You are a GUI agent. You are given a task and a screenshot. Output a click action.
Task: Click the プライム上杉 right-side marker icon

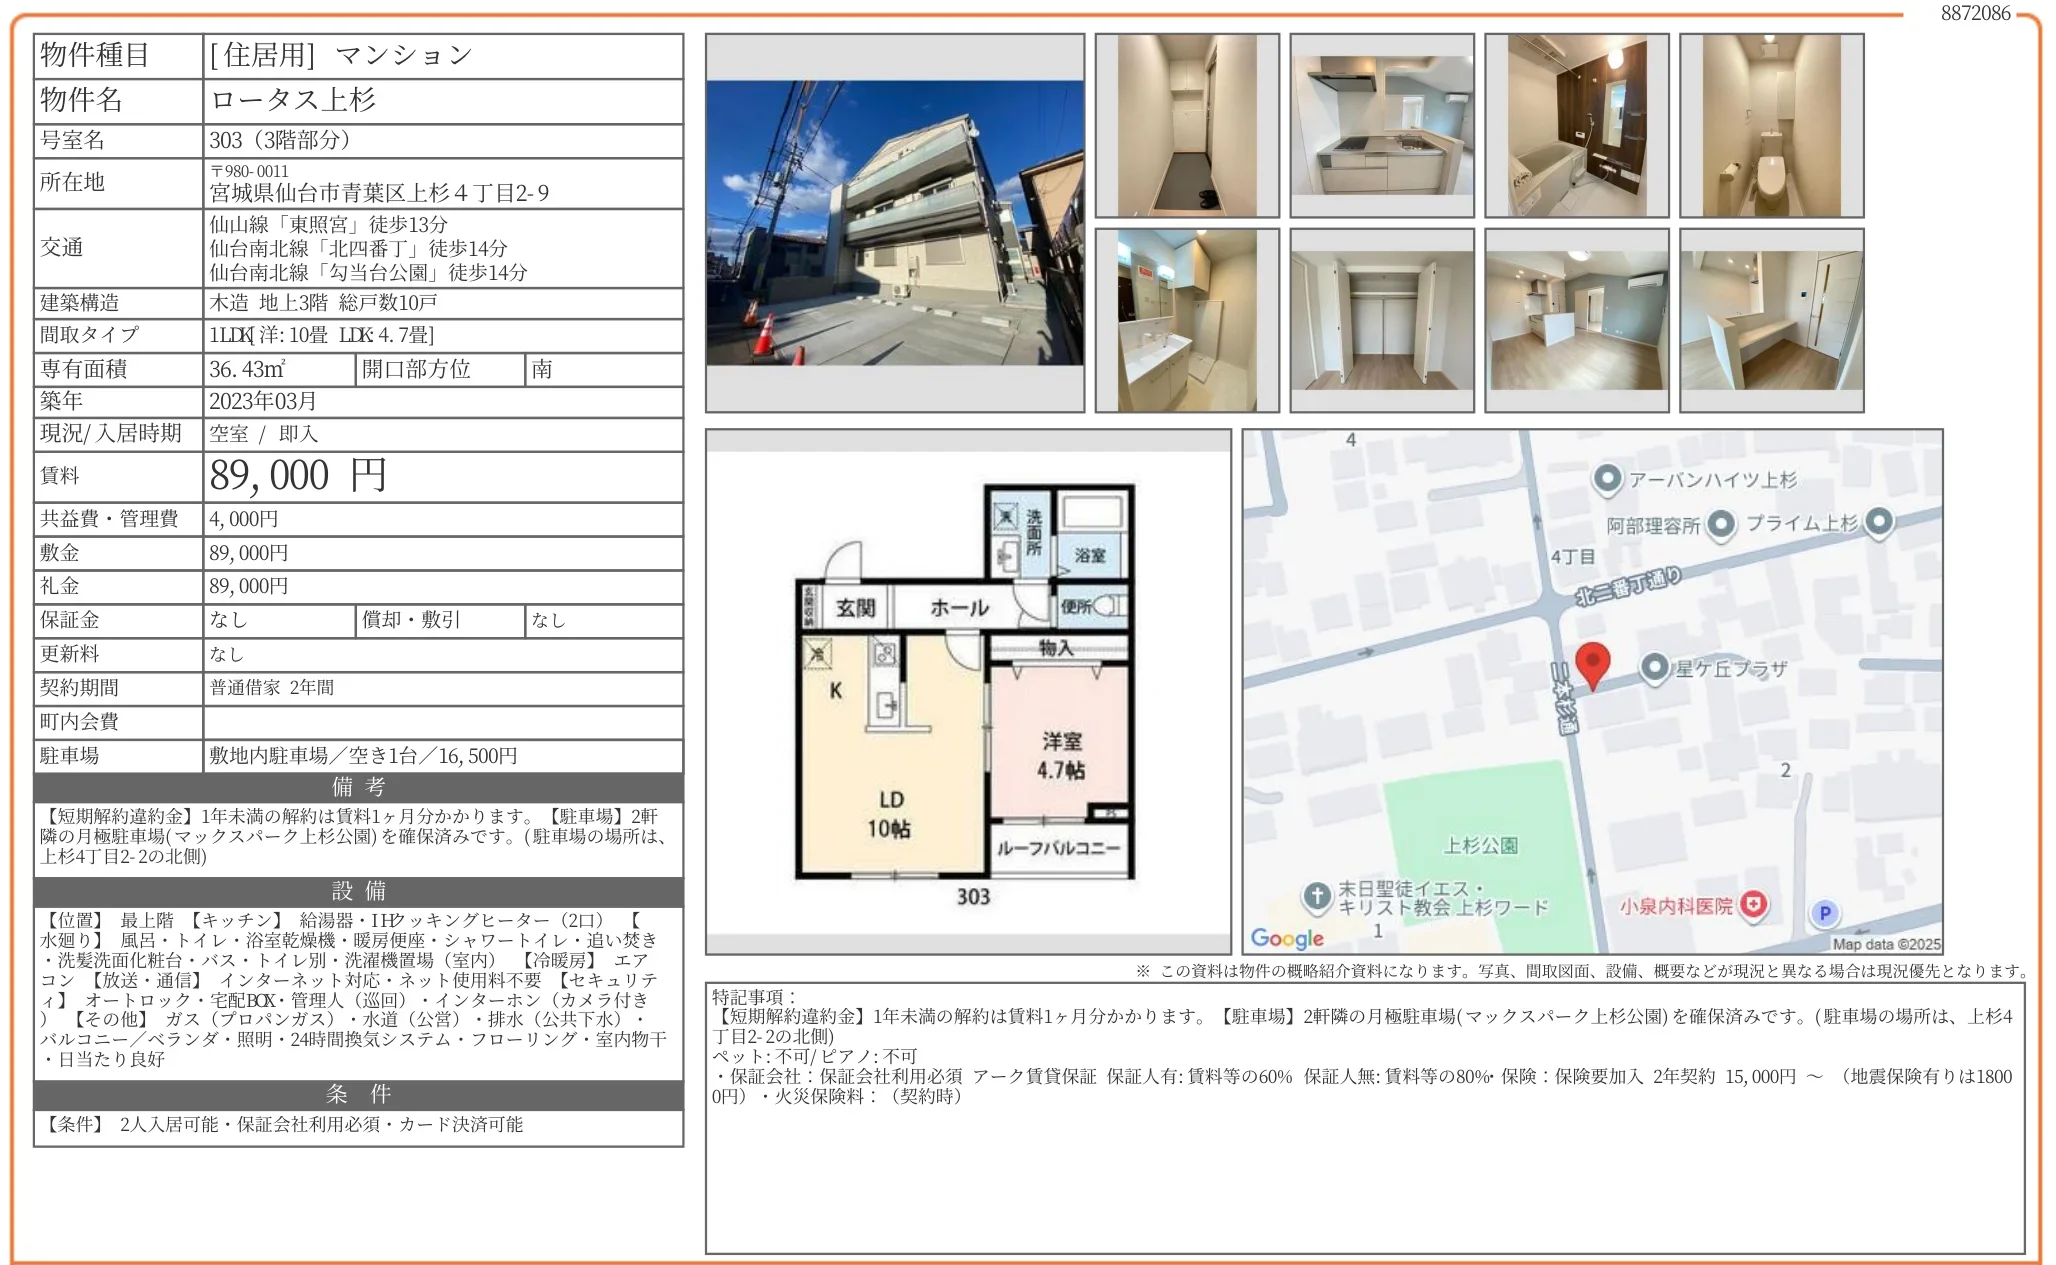tap(1879, 521)
